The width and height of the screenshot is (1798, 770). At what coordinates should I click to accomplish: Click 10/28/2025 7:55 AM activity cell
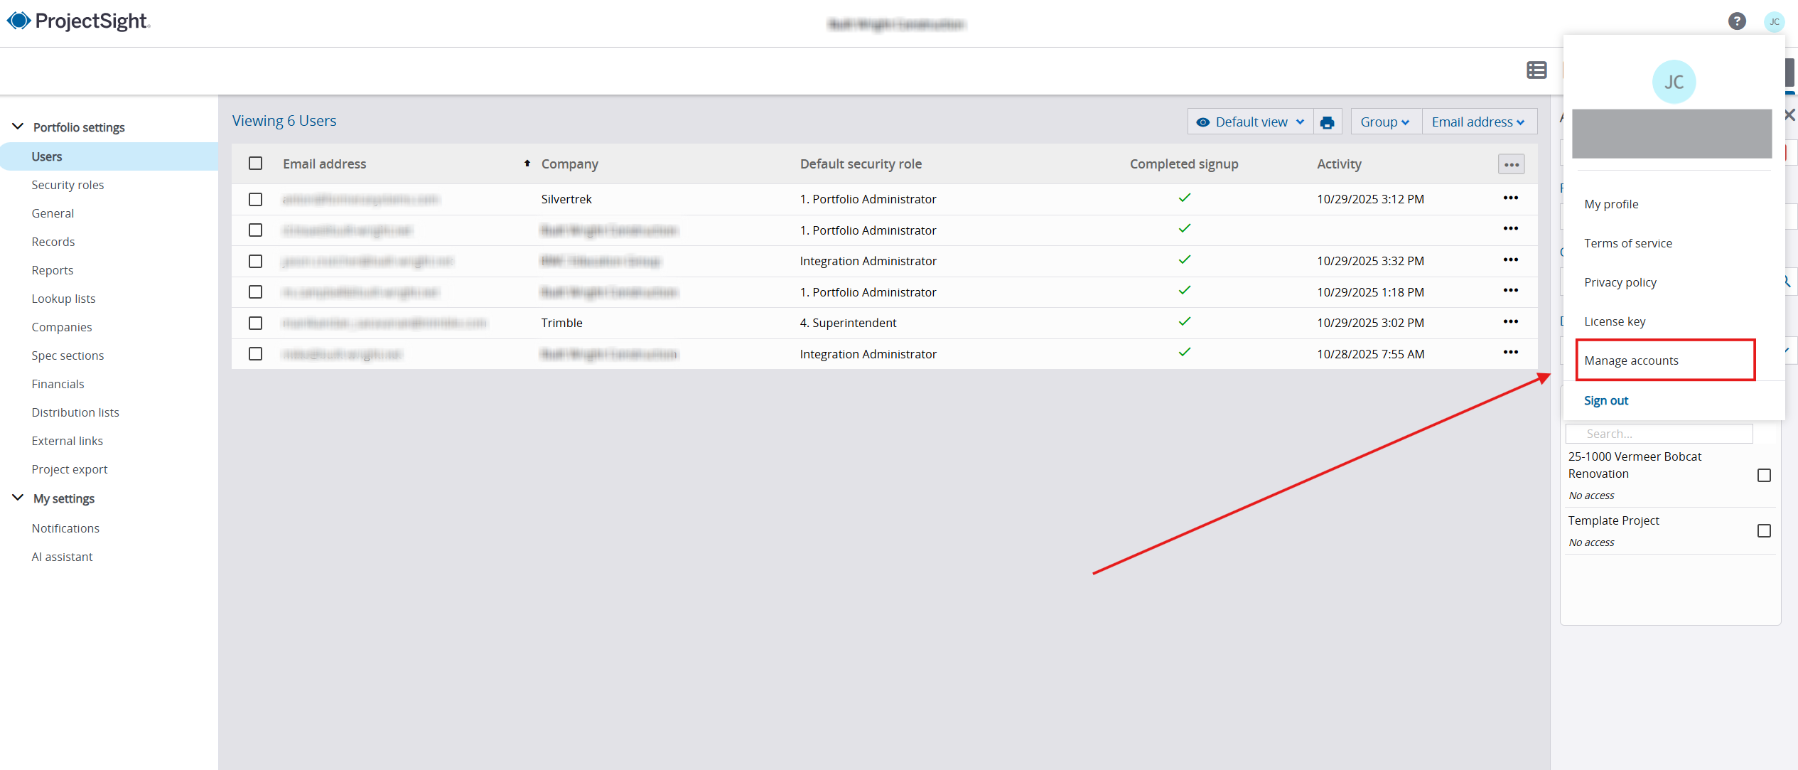coord(1370,354)
